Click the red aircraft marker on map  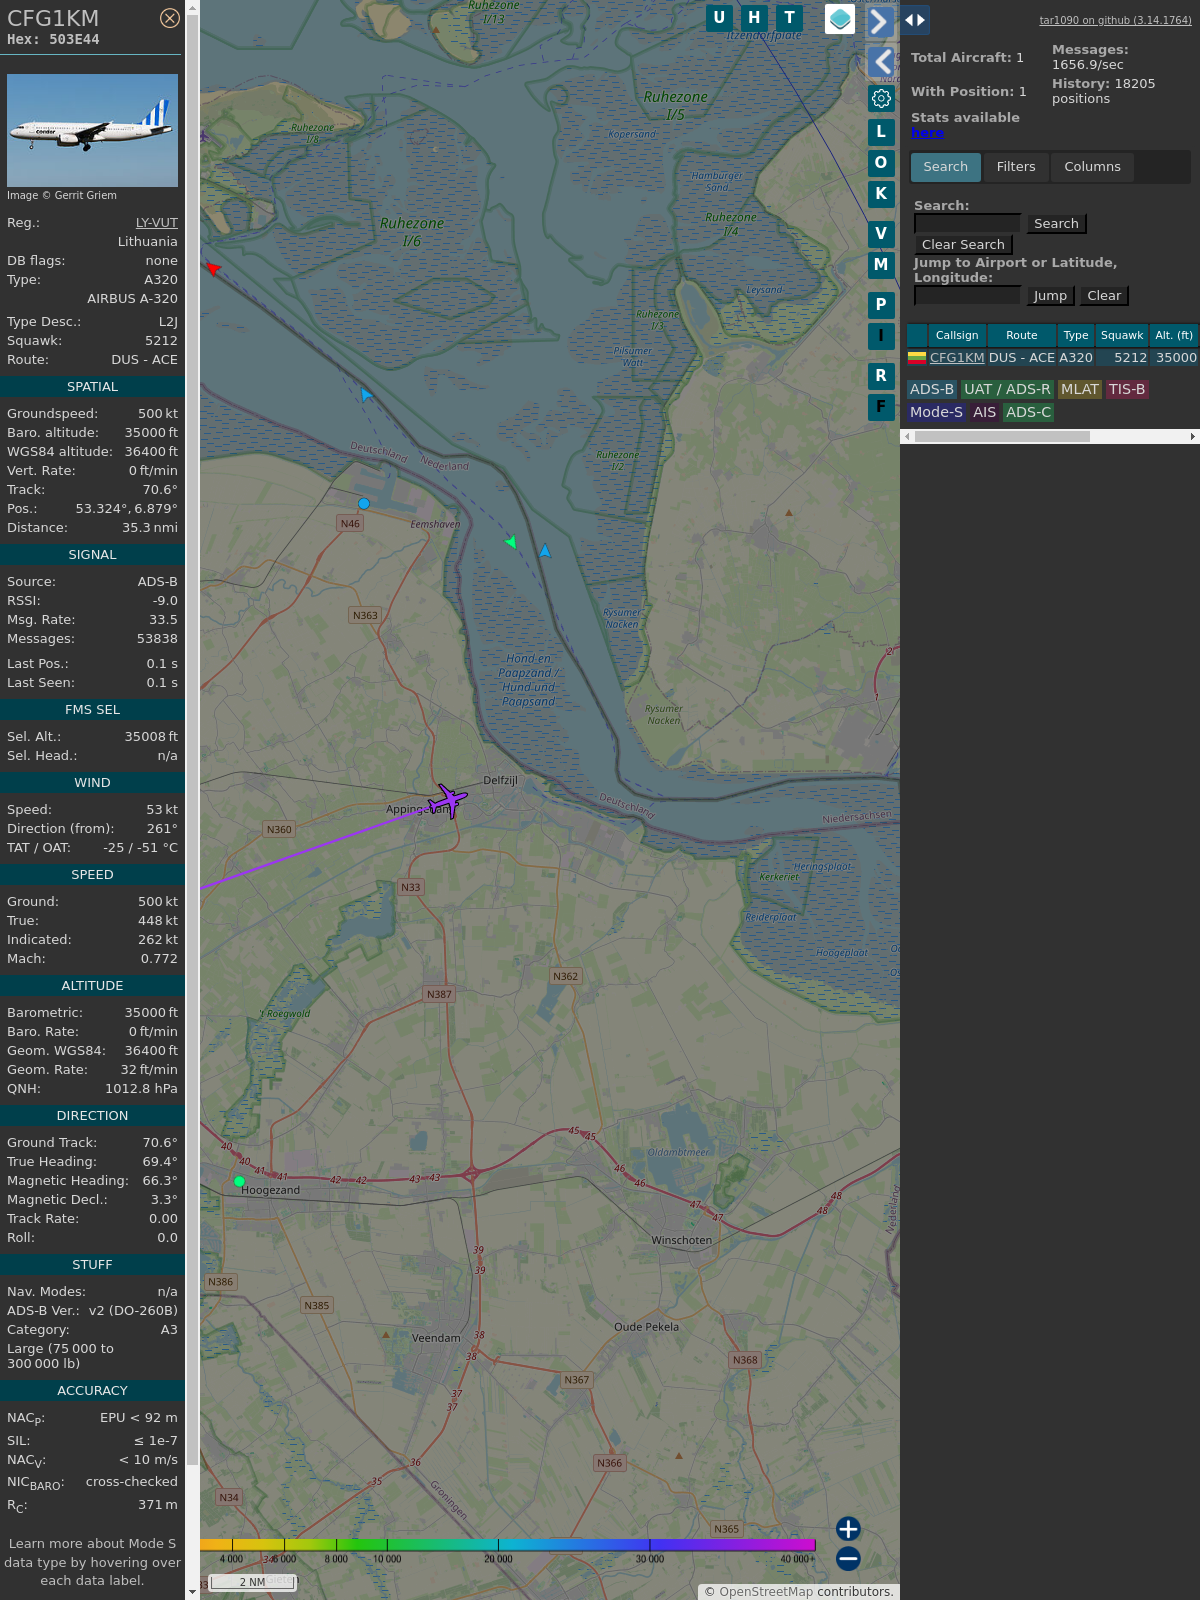click(212, 267)
